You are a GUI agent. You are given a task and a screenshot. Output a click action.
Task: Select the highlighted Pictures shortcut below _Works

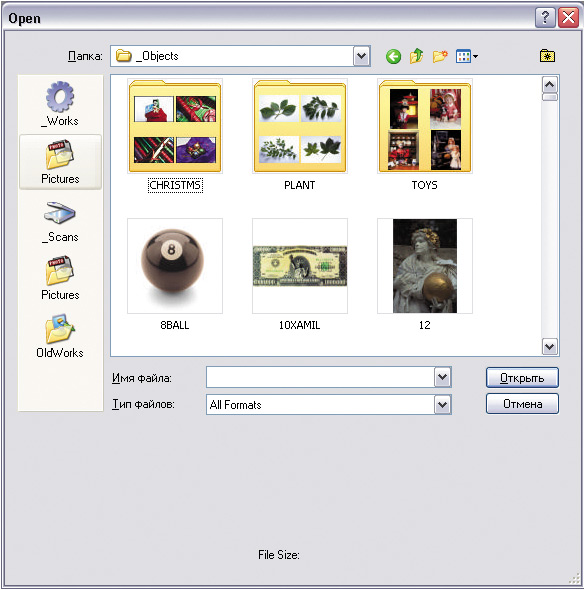tap(60, 162)
